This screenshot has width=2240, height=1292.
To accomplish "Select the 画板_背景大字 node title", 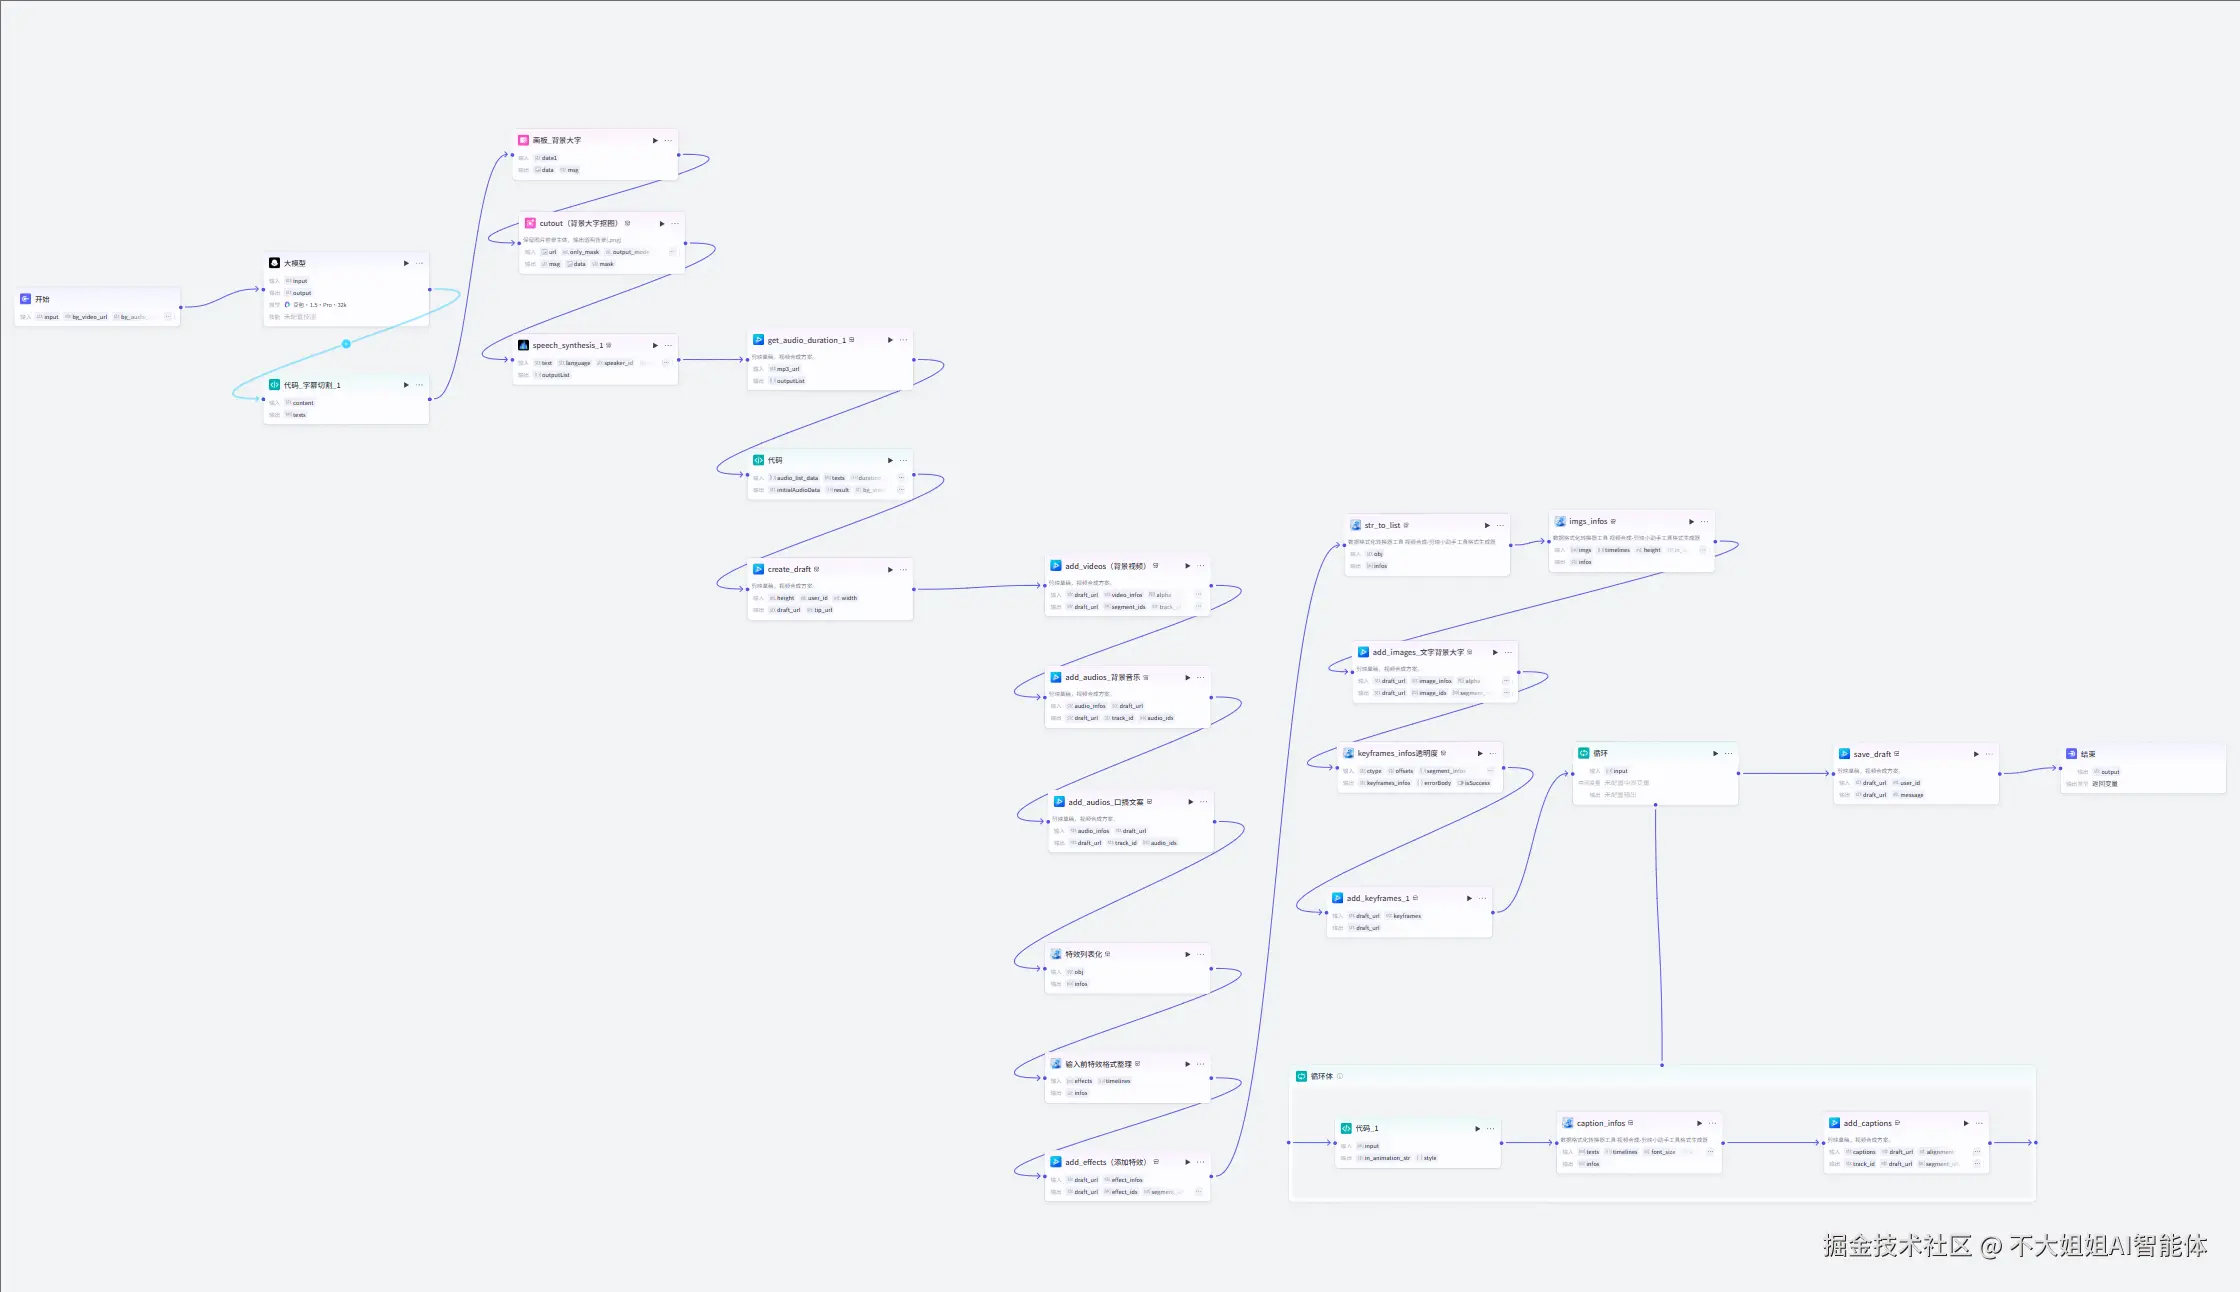I will [556, 140].
